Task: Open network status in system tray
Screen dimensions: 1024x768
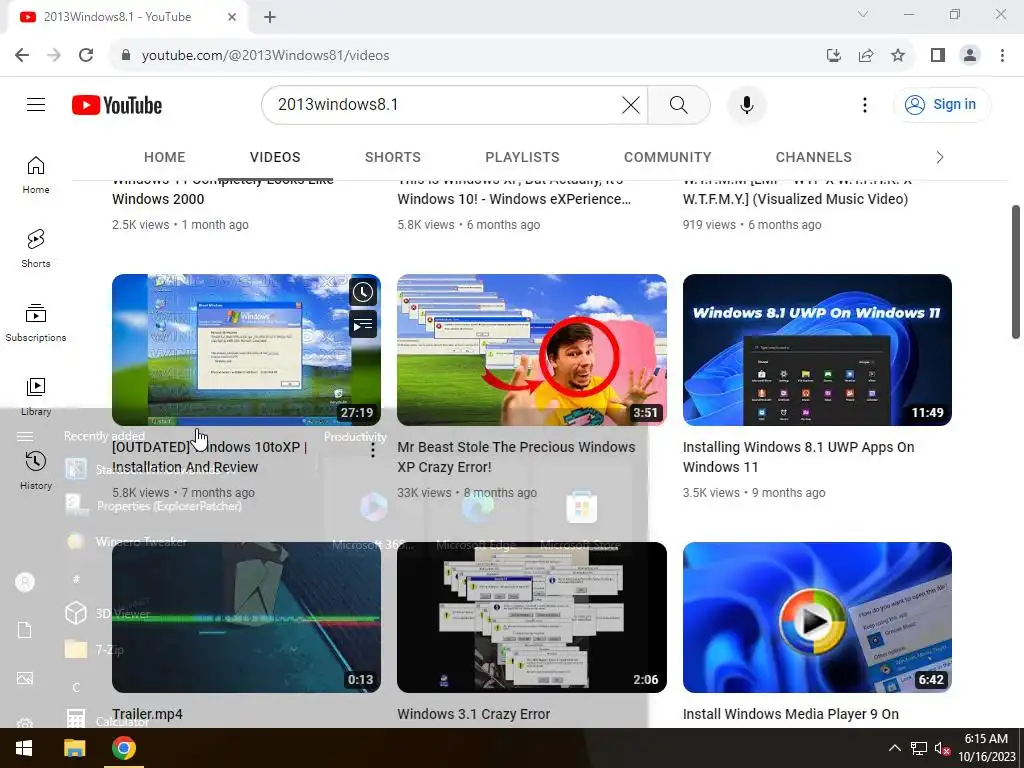Action: [x=919, y=748]
